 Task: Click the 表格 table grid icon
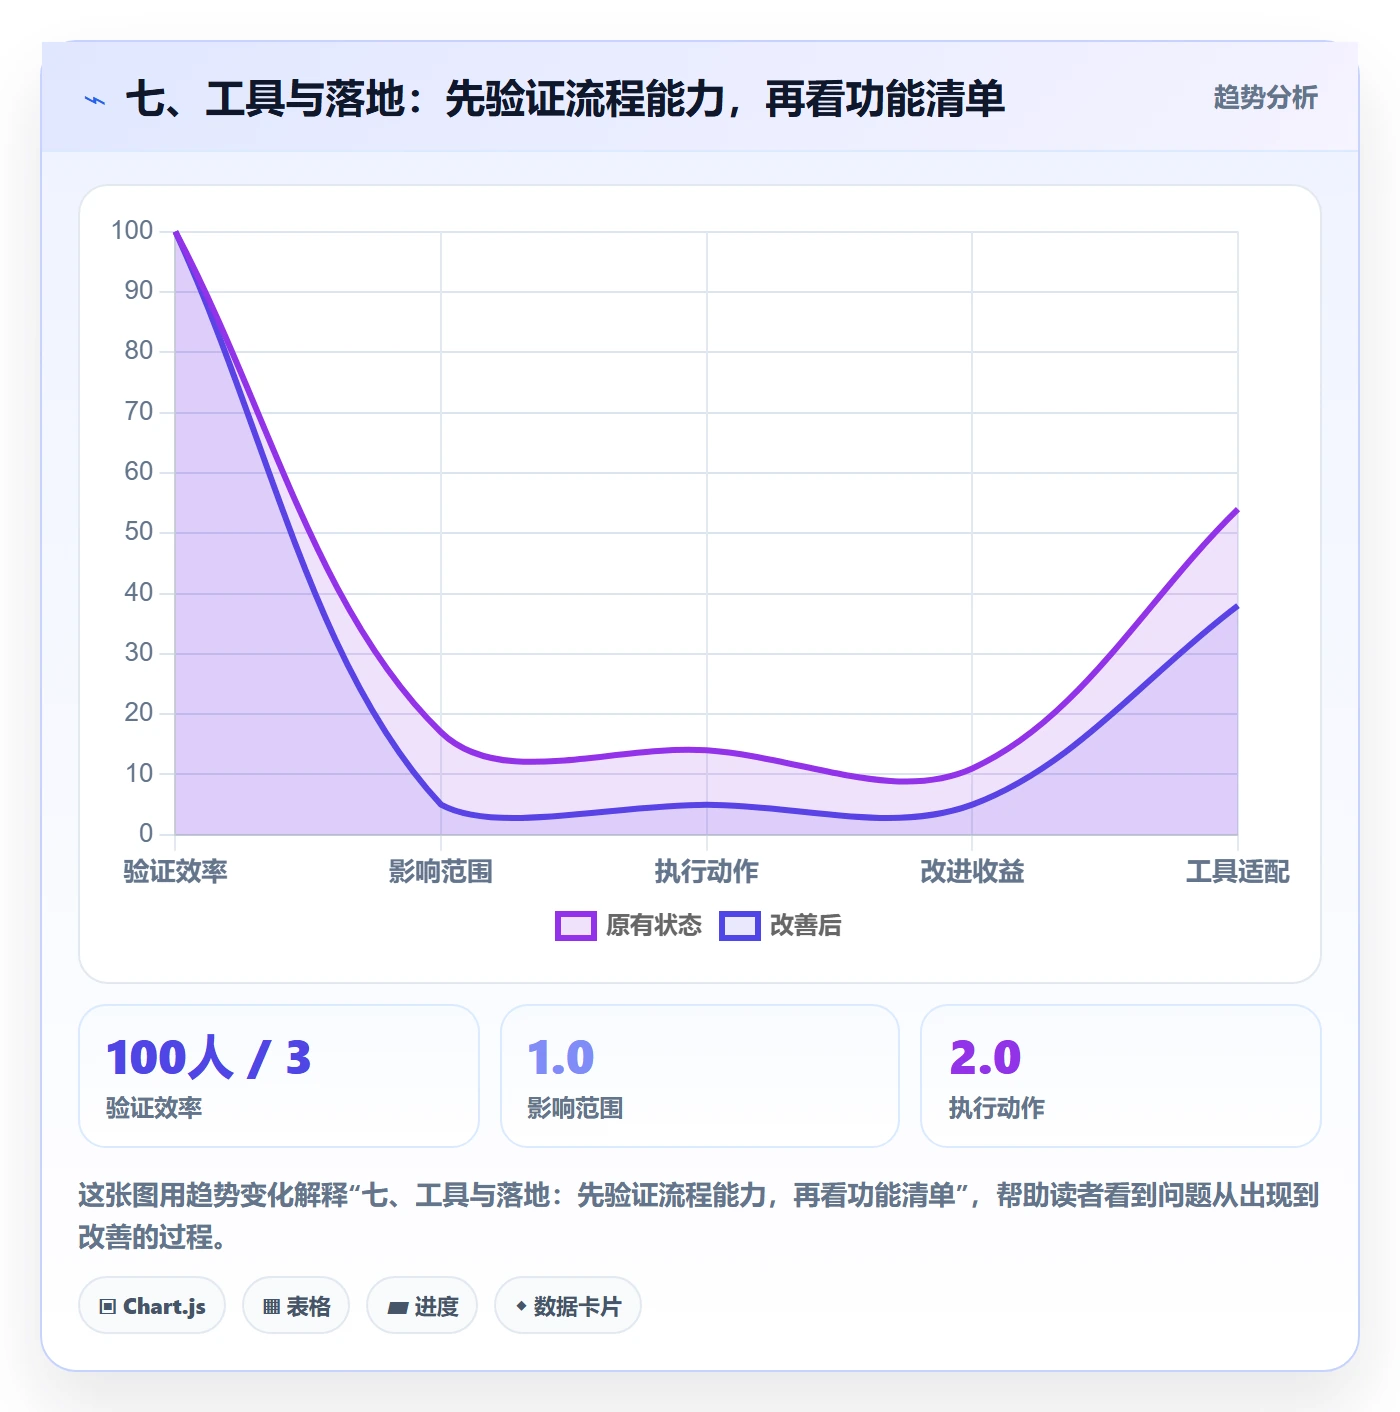coord(271,1306)
